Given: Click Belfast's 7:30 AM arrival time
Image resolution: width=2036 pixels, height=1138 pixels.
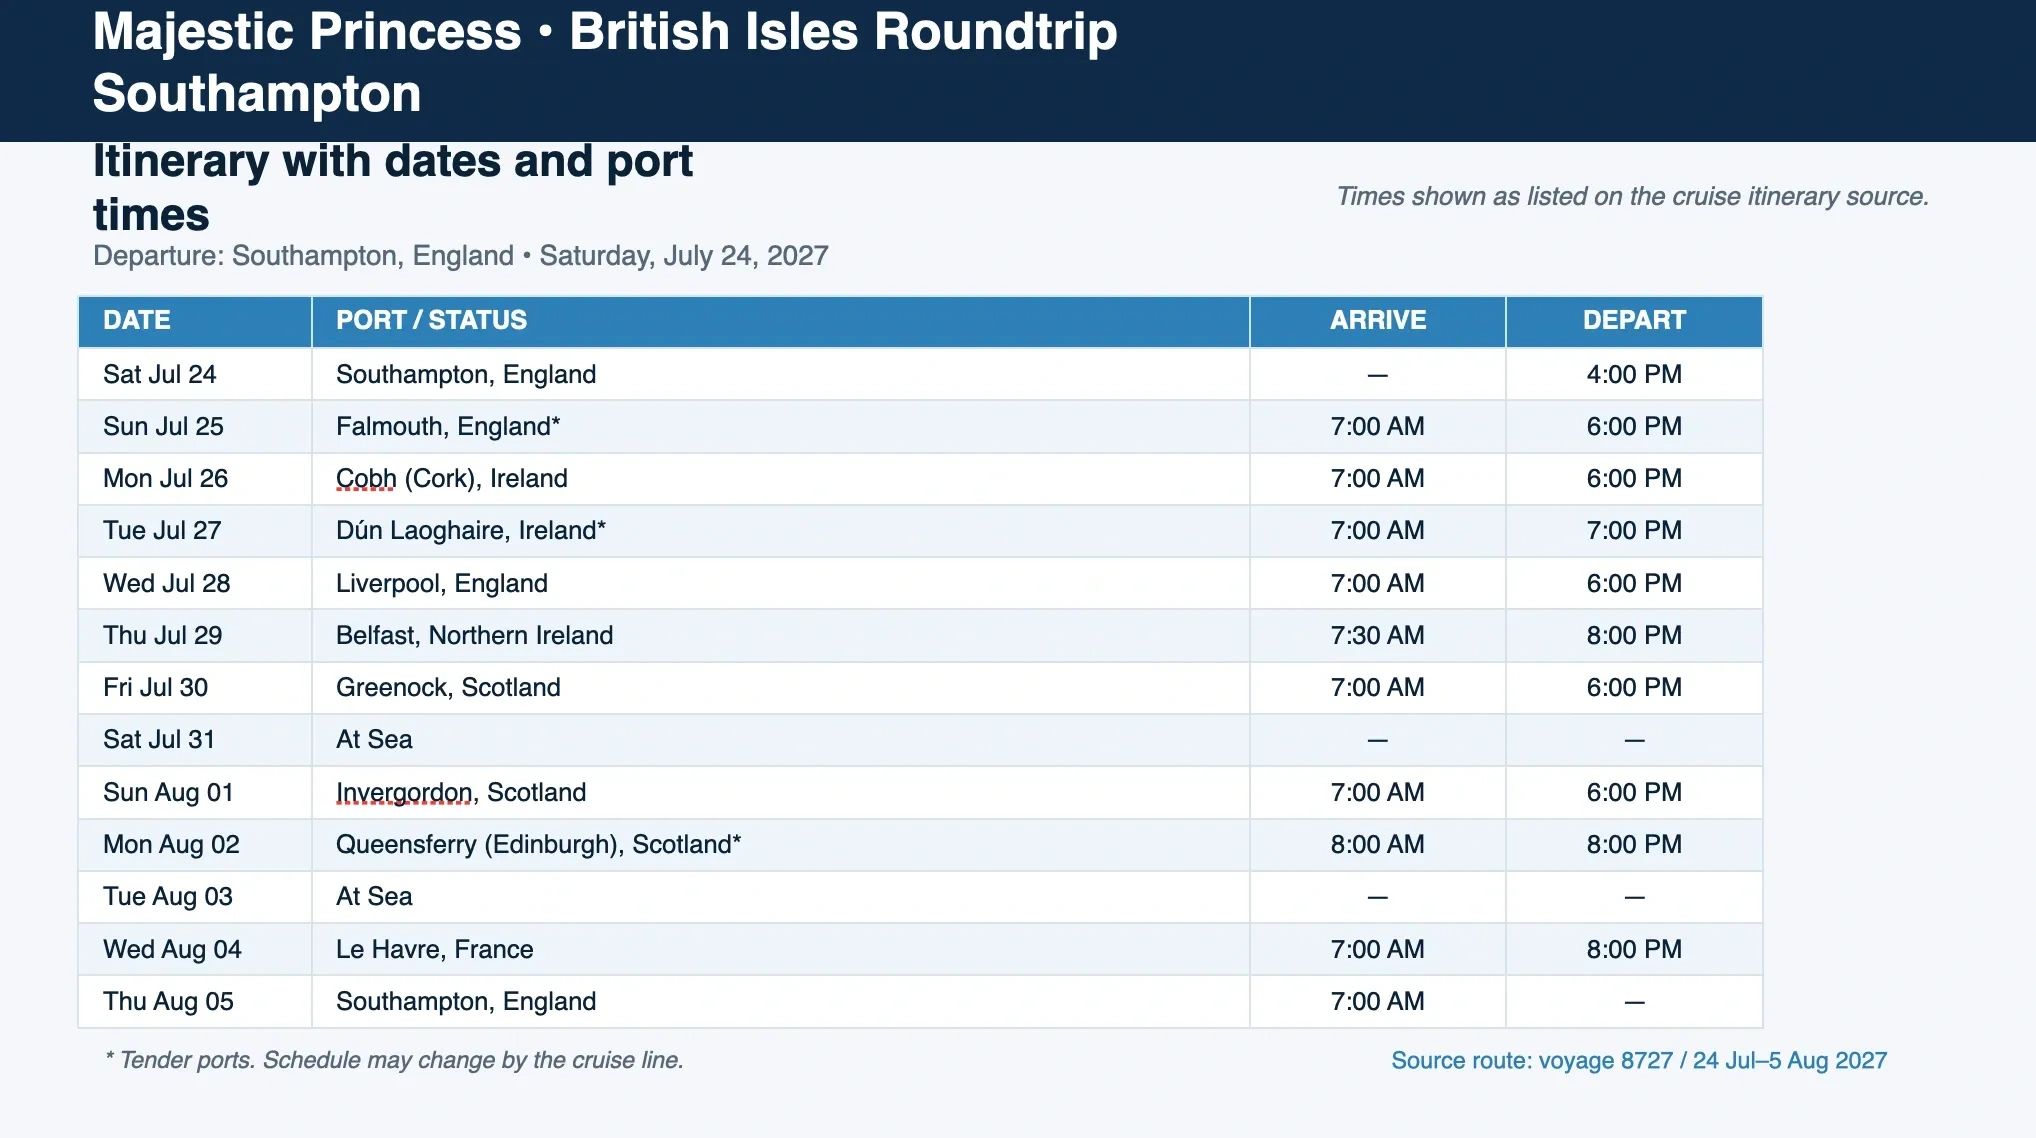Looking at the screenshot, I should tap(1377, 636).
